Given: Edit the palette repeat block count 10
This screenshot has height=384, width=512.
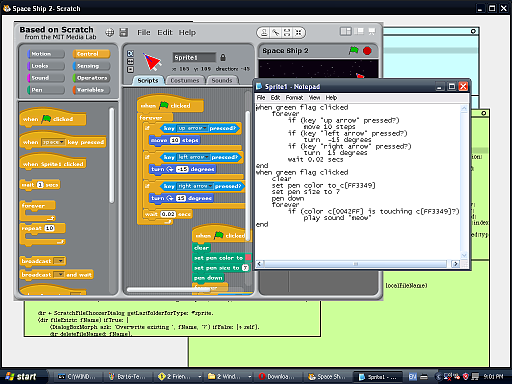Looking at the screenshot, I should point(50,228).
